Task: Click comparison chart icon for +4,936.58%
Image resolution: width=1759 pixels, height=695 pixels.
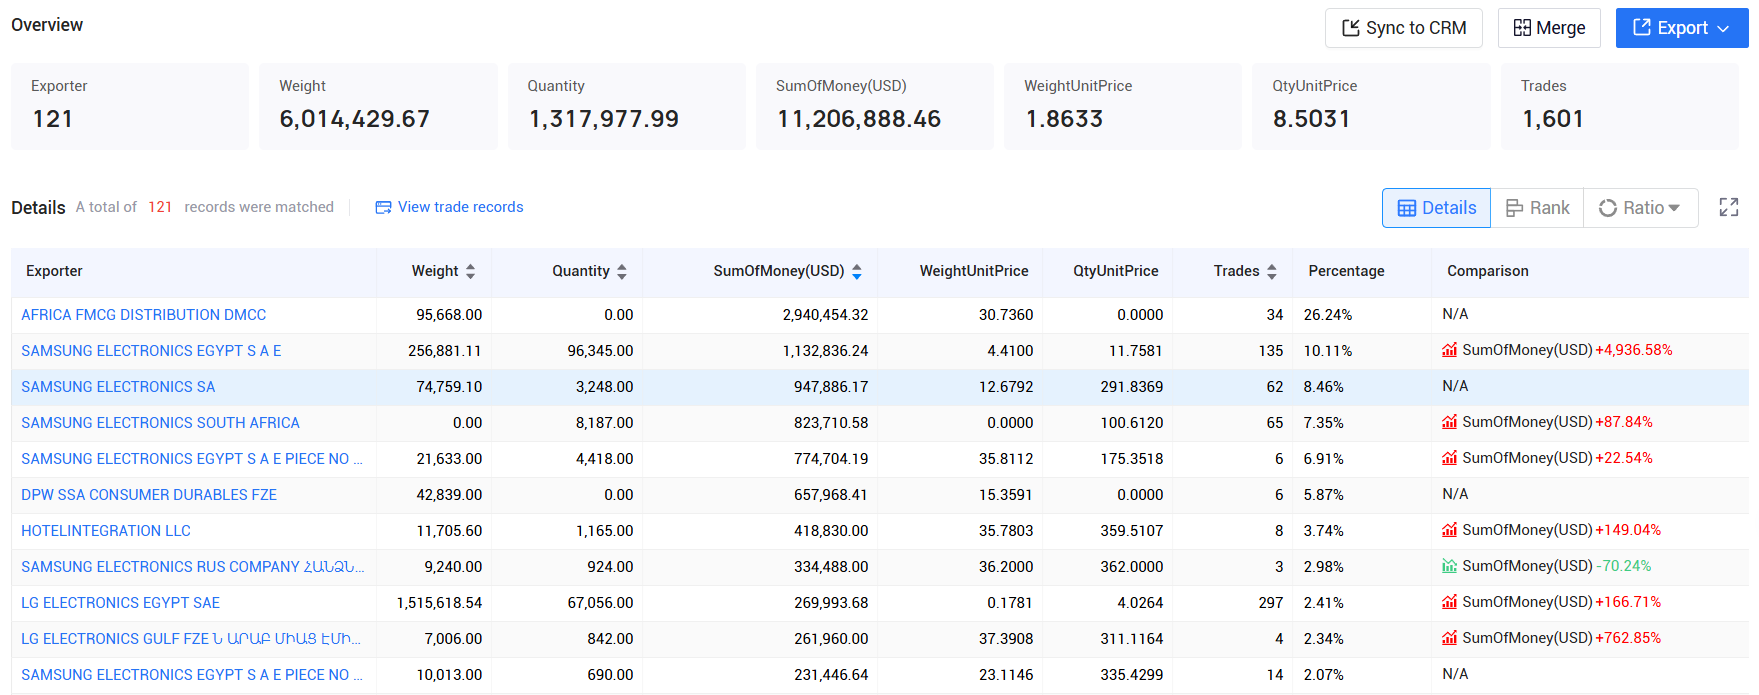Action: click(1449, 350)
